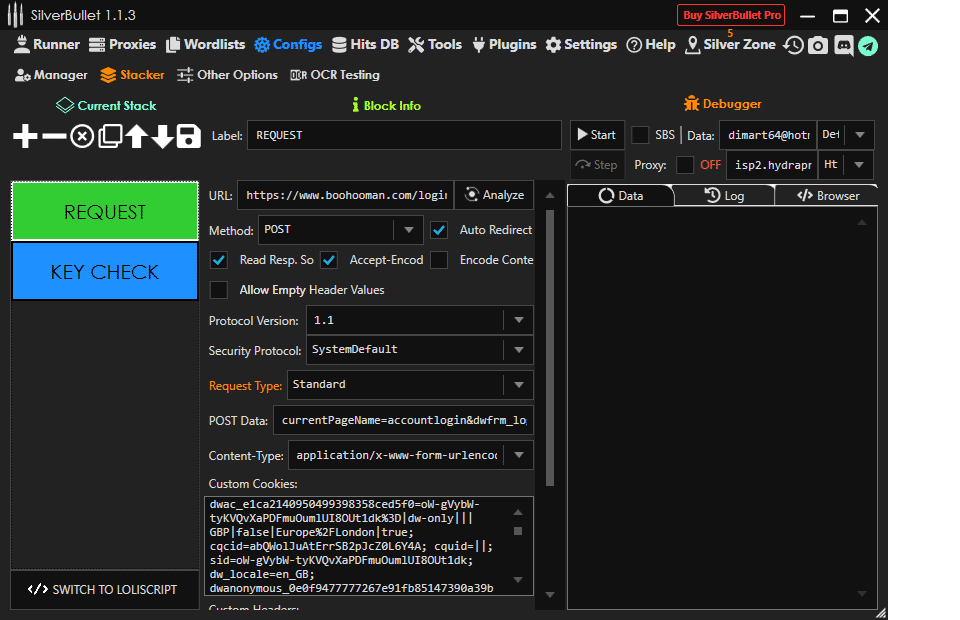Remove the selected block using the minus icon
This screenshot has height=620, width=960.
[54, 137]
